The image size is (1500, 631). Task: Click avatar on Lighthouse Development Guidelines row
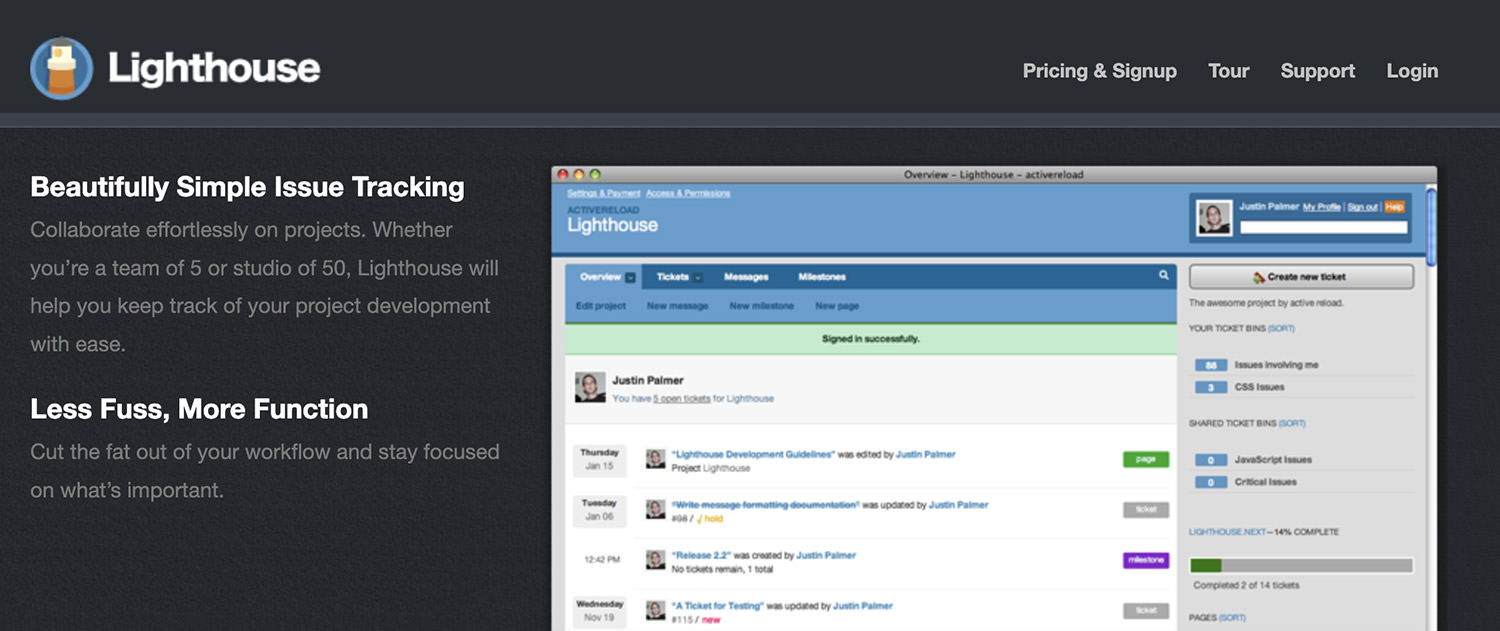pyautogui.click(x=656, y=458)
